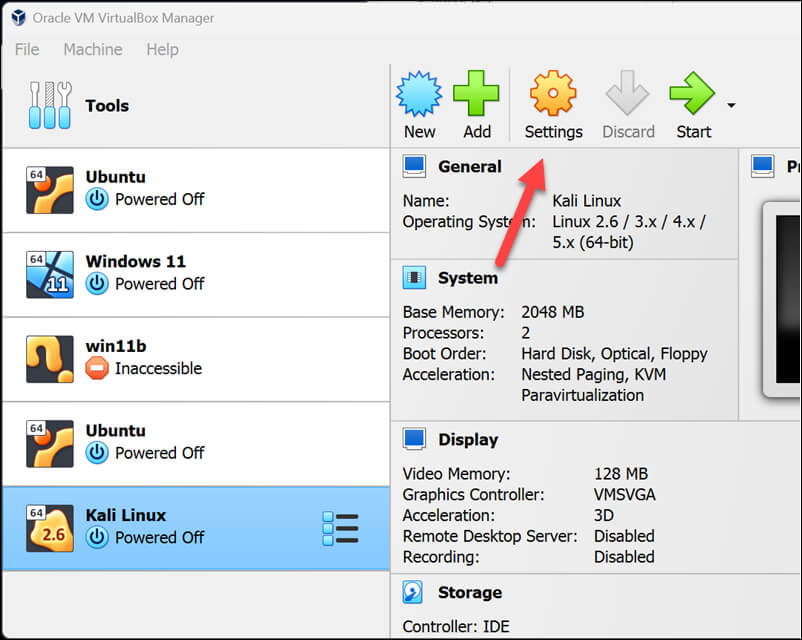Open the Machine menu
The width and height of the screenshot is (802, 640).
point(92,49)
